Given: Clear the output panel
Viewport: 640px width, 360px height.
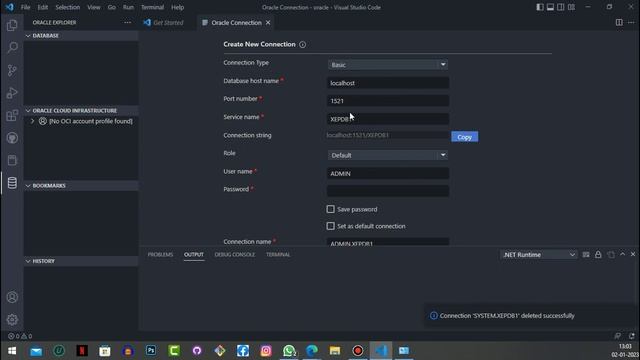Looking at the screenshot, I should pyautogui.click(x=586, y=255).
